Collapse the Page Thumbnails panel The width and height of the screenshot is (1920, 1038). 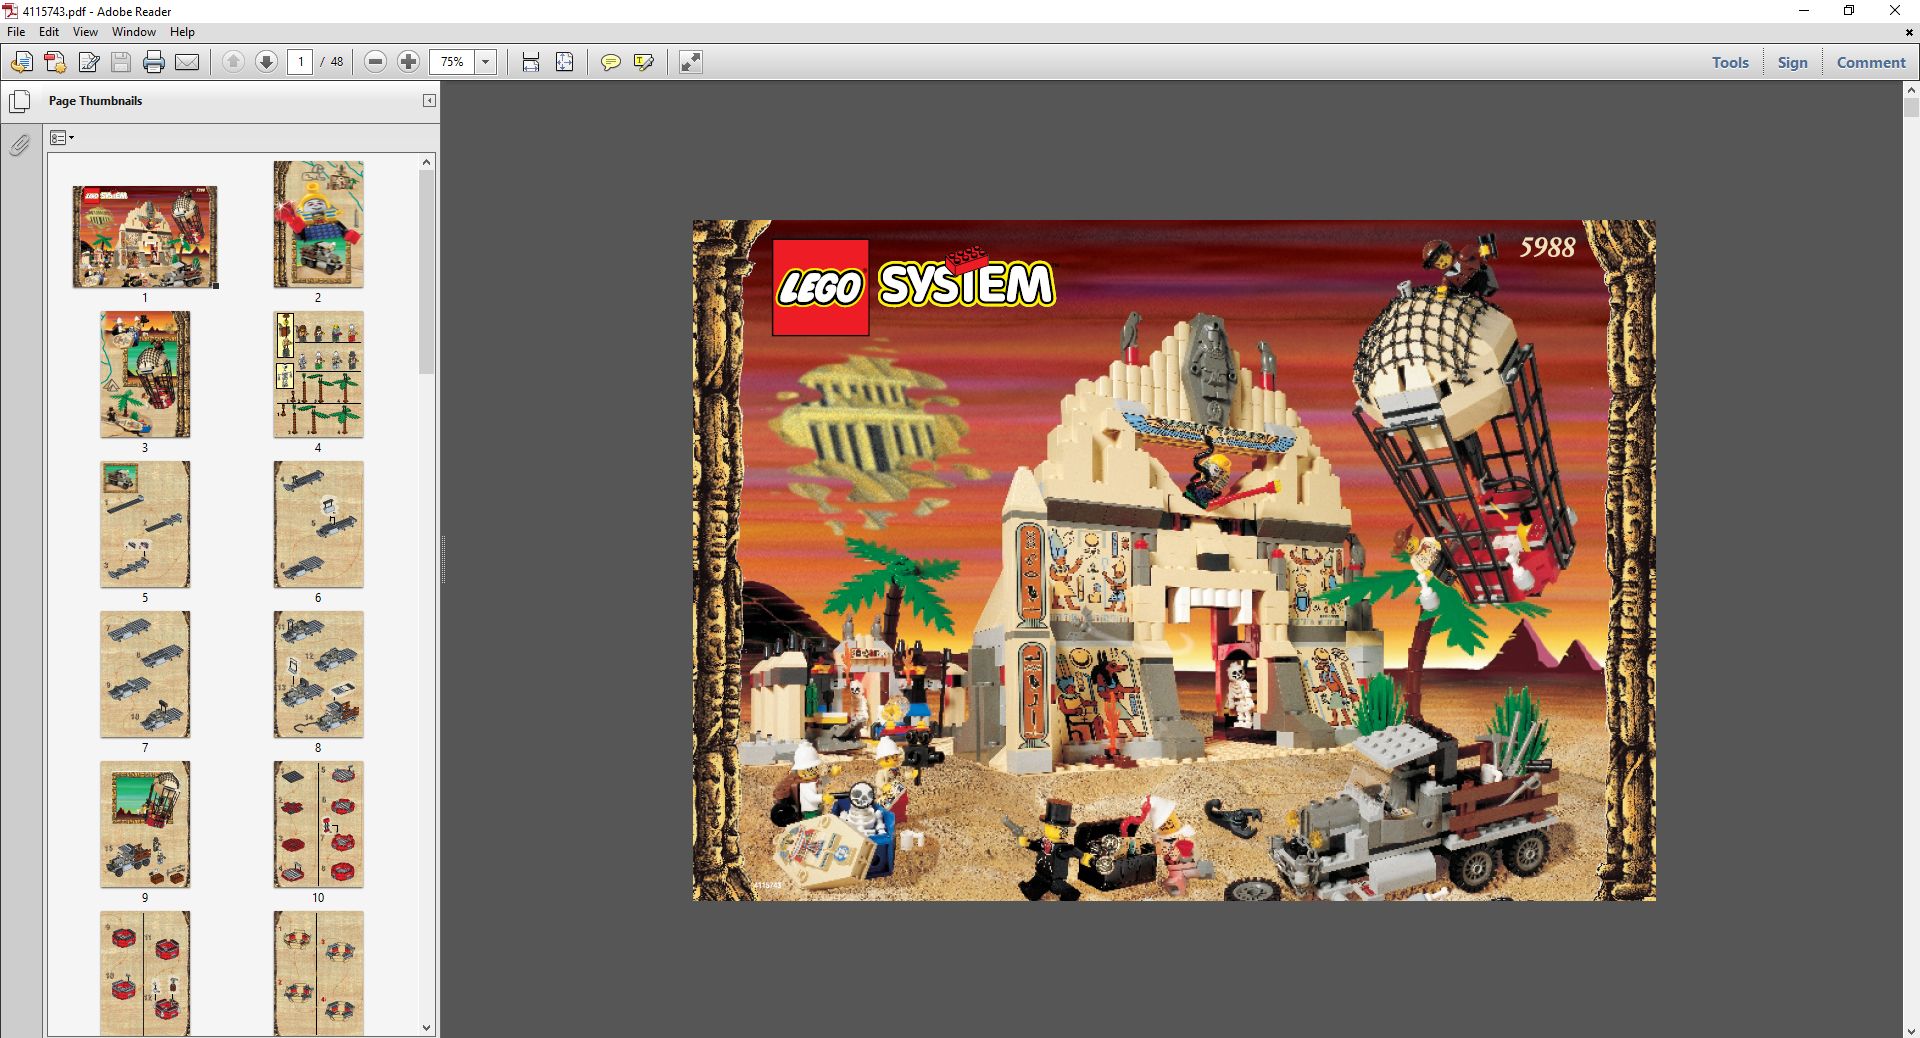pyautogui.click(x=429, y=100)
